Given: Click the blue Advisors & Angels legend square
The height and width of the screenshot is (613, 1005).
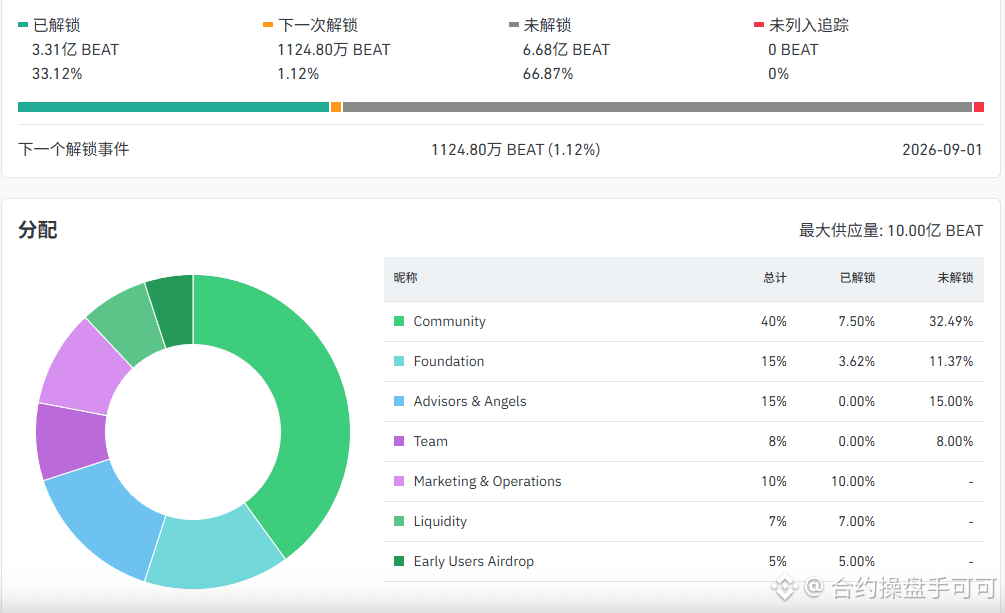Looking at the screenshot, I should point(399,401).
